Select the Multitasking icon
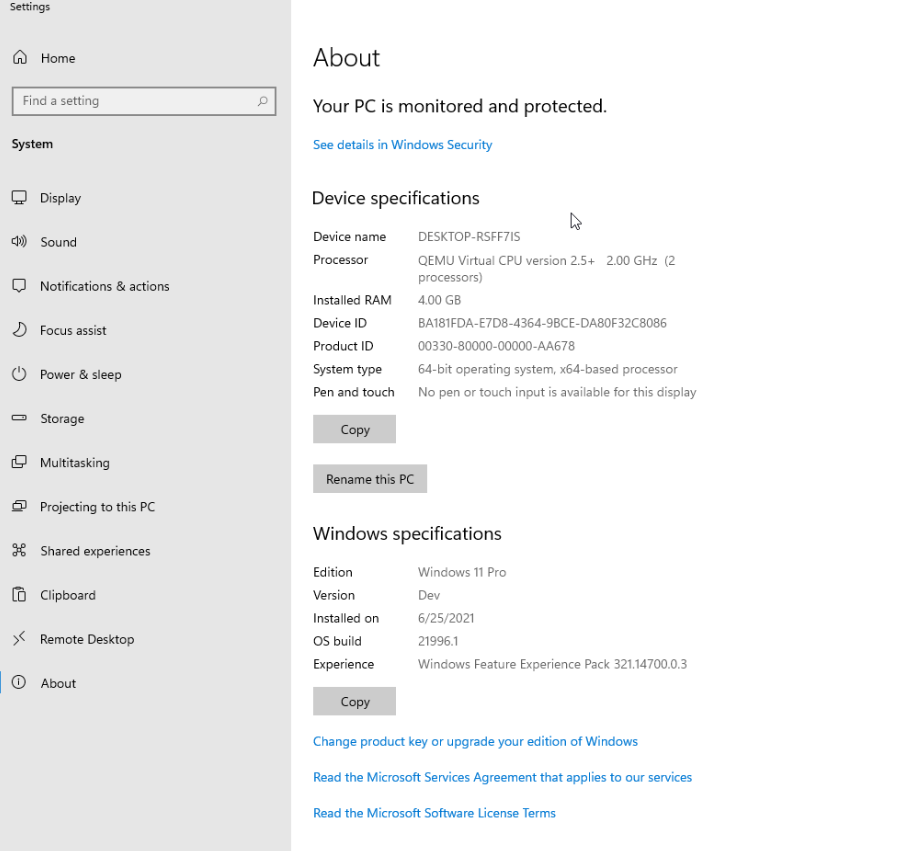The image size is (917, 851). 18,462
